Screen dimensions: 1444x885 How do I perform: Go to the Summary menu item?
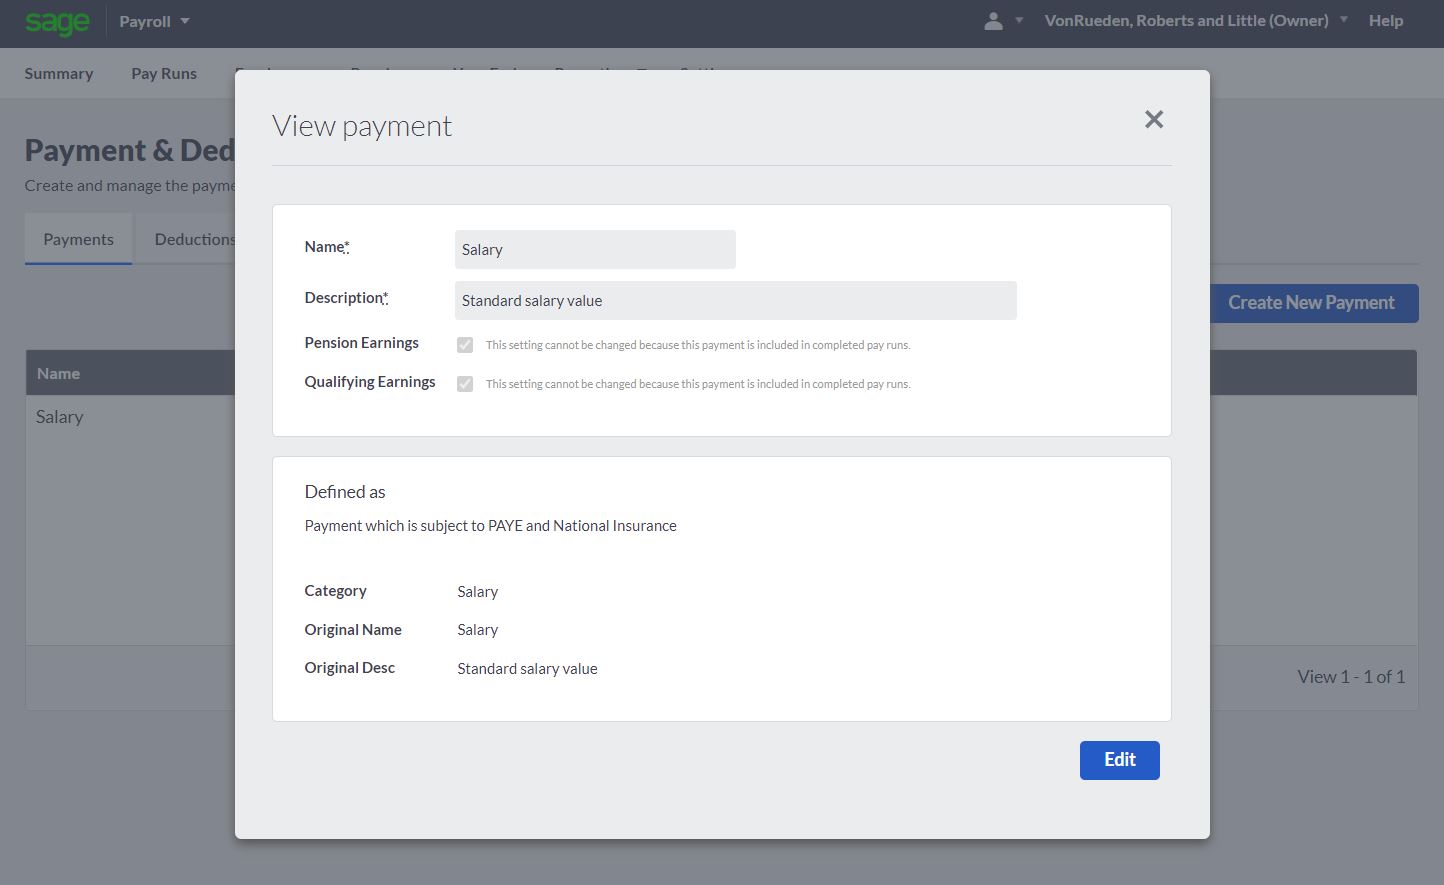tap(59, 73)
